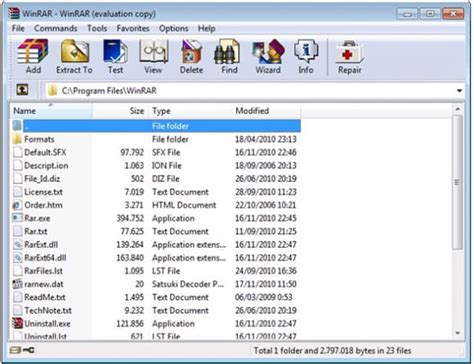
Task: Select the ReadMe.txt file name
Action: pyautogui.click(x=45, y=297)
